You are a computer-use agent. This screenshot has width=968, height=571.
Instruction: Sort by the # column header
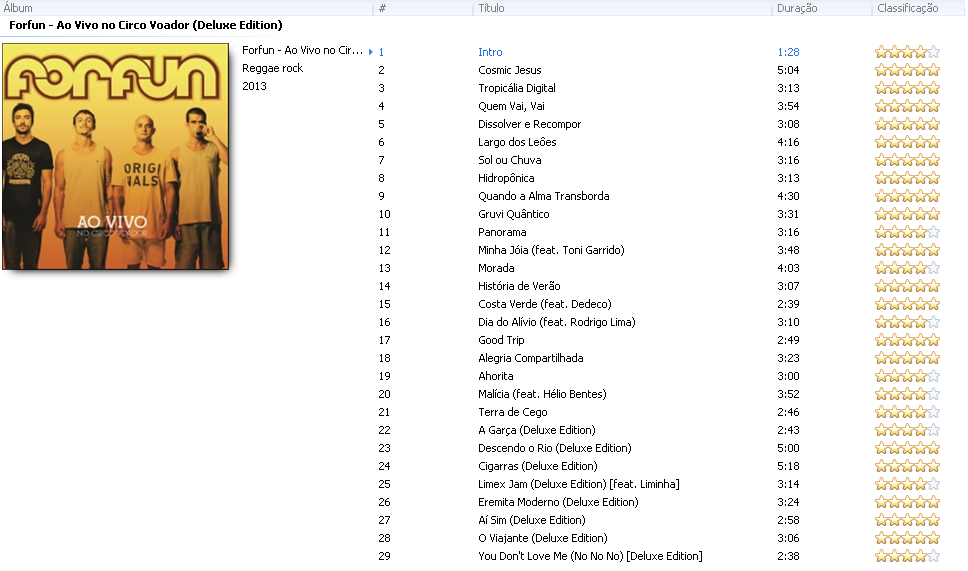(382, 8)
